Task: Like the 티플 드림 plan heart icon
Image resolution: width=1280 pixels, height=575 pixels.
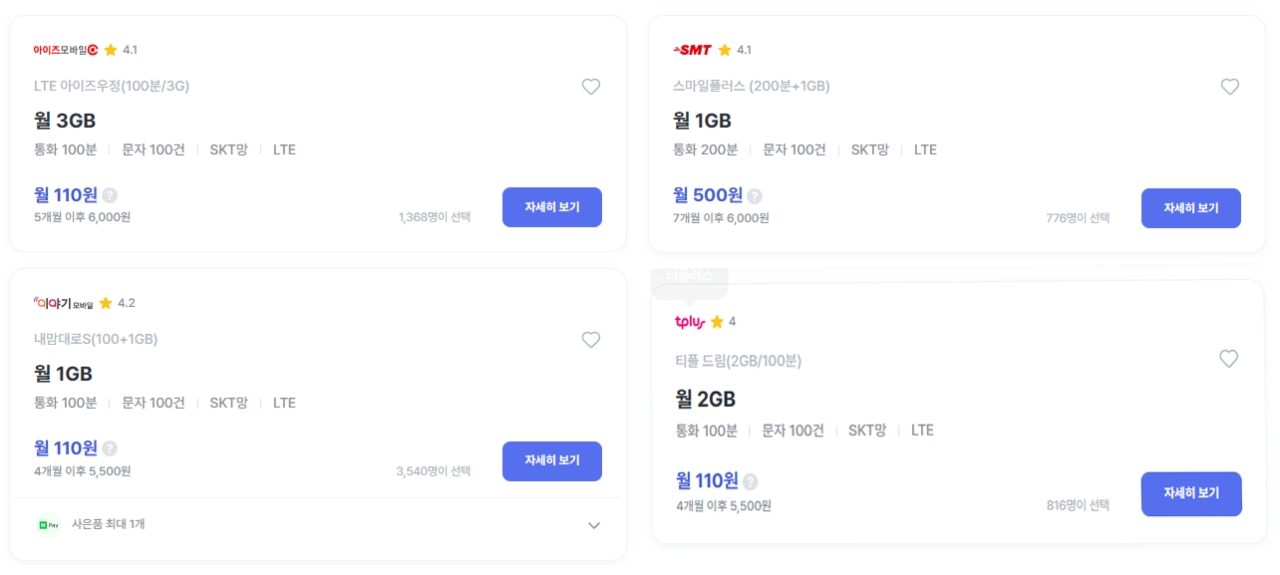Action: click(x=1229, y=358)
